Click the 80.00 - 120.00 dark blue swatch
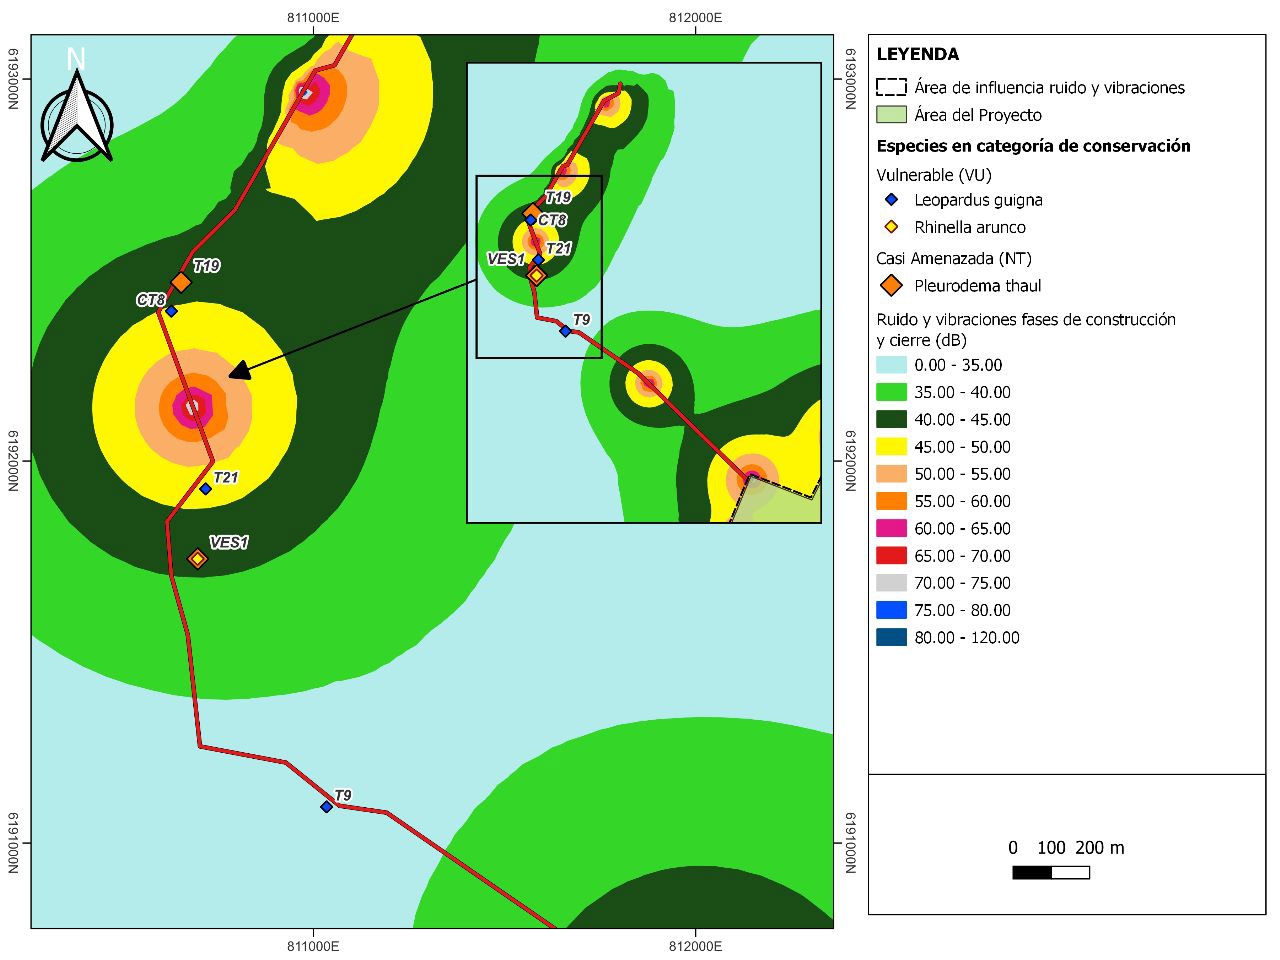 tap(891, 638)
